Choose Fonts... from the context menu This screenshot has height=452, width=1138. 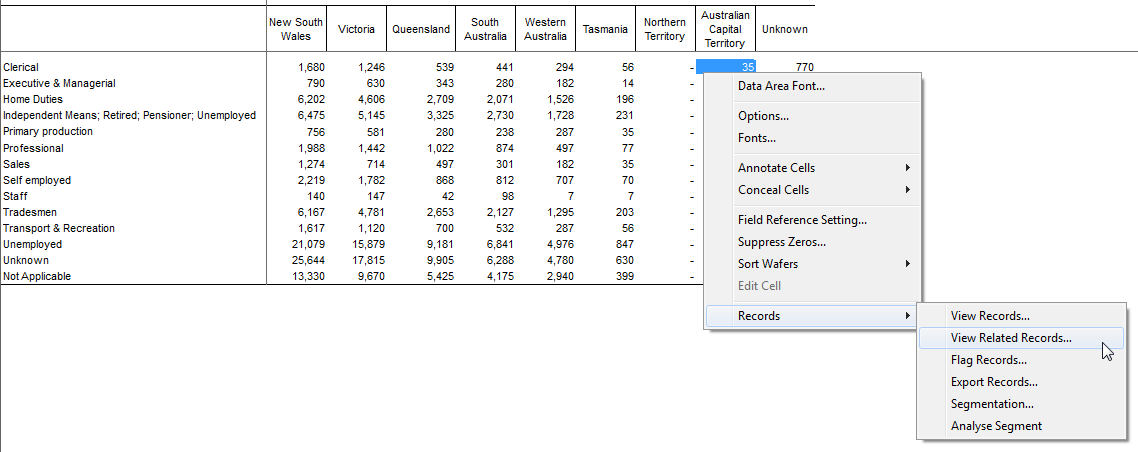click(x=756, y=138)
